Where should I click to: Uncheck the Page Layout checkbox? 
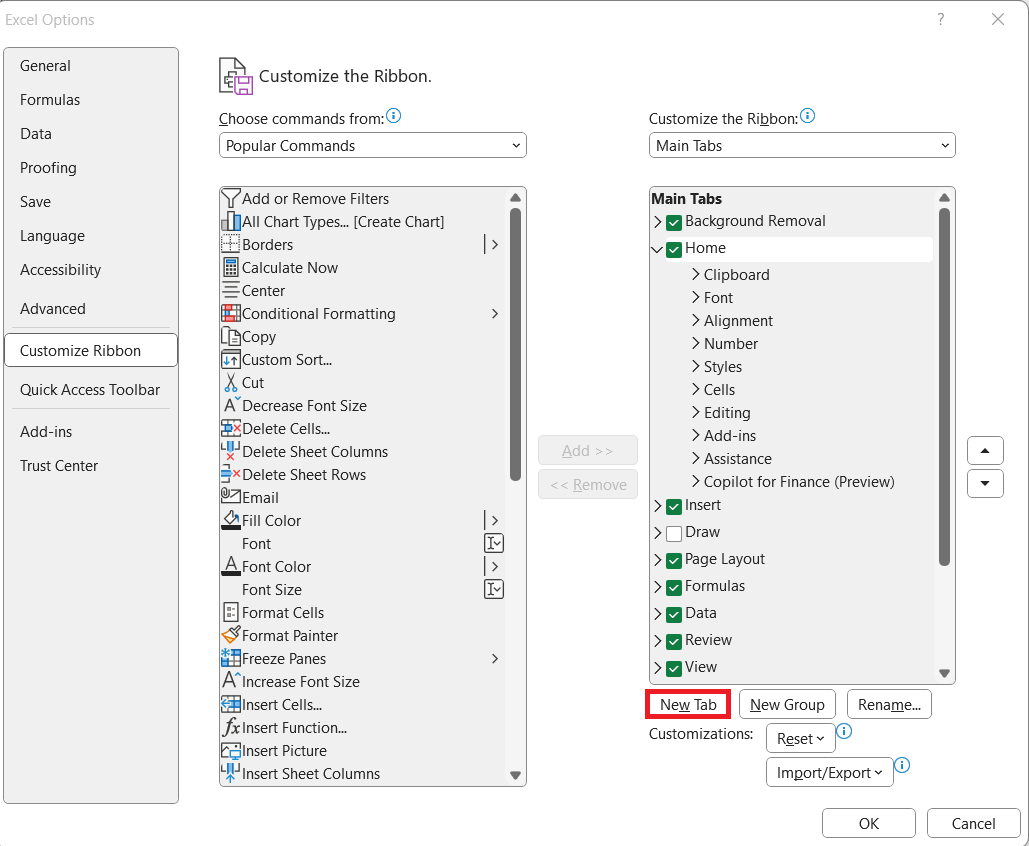pos(673,560)
